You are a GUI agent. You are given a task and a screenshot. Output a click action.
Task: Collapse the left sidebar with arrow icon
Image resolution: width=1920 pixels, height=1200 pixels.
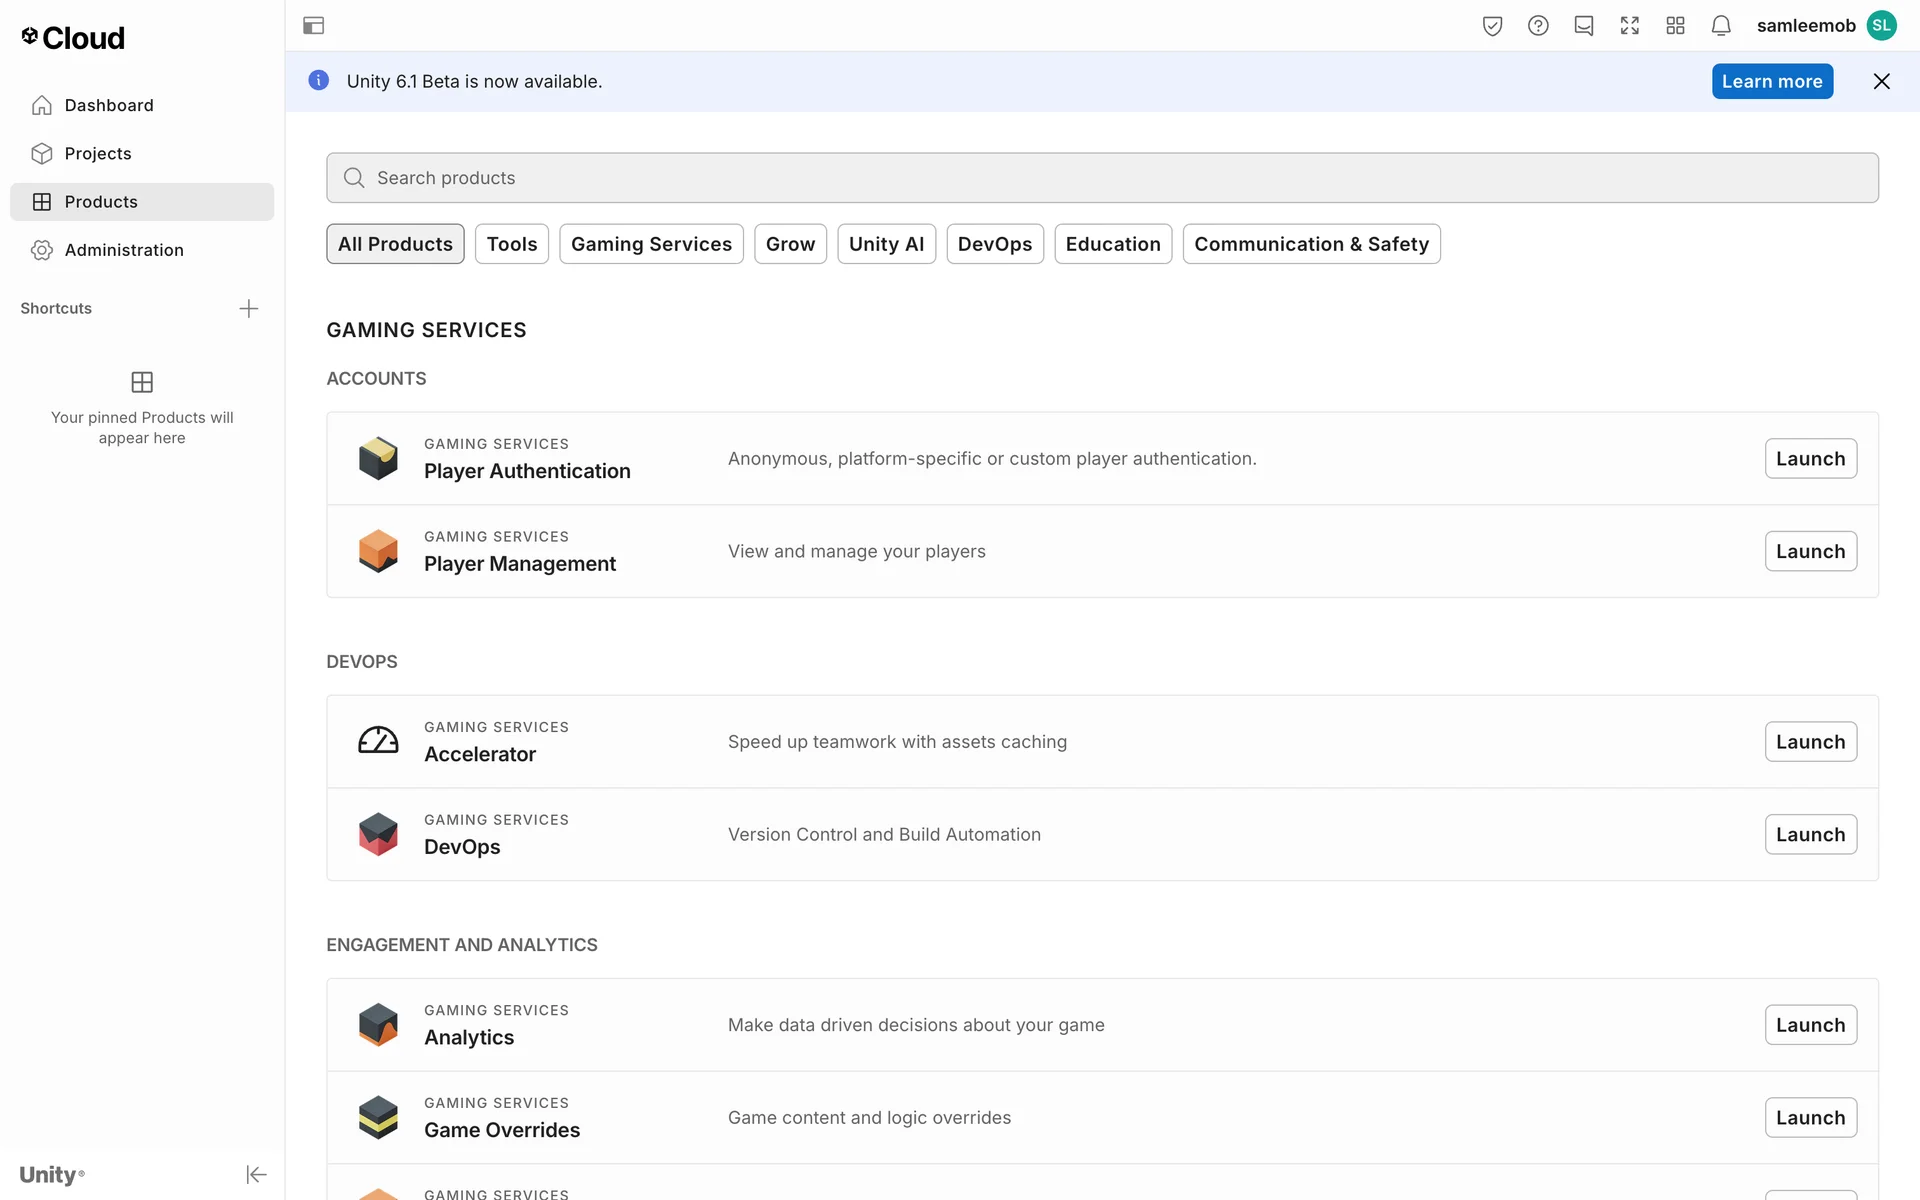point(256,1174)
